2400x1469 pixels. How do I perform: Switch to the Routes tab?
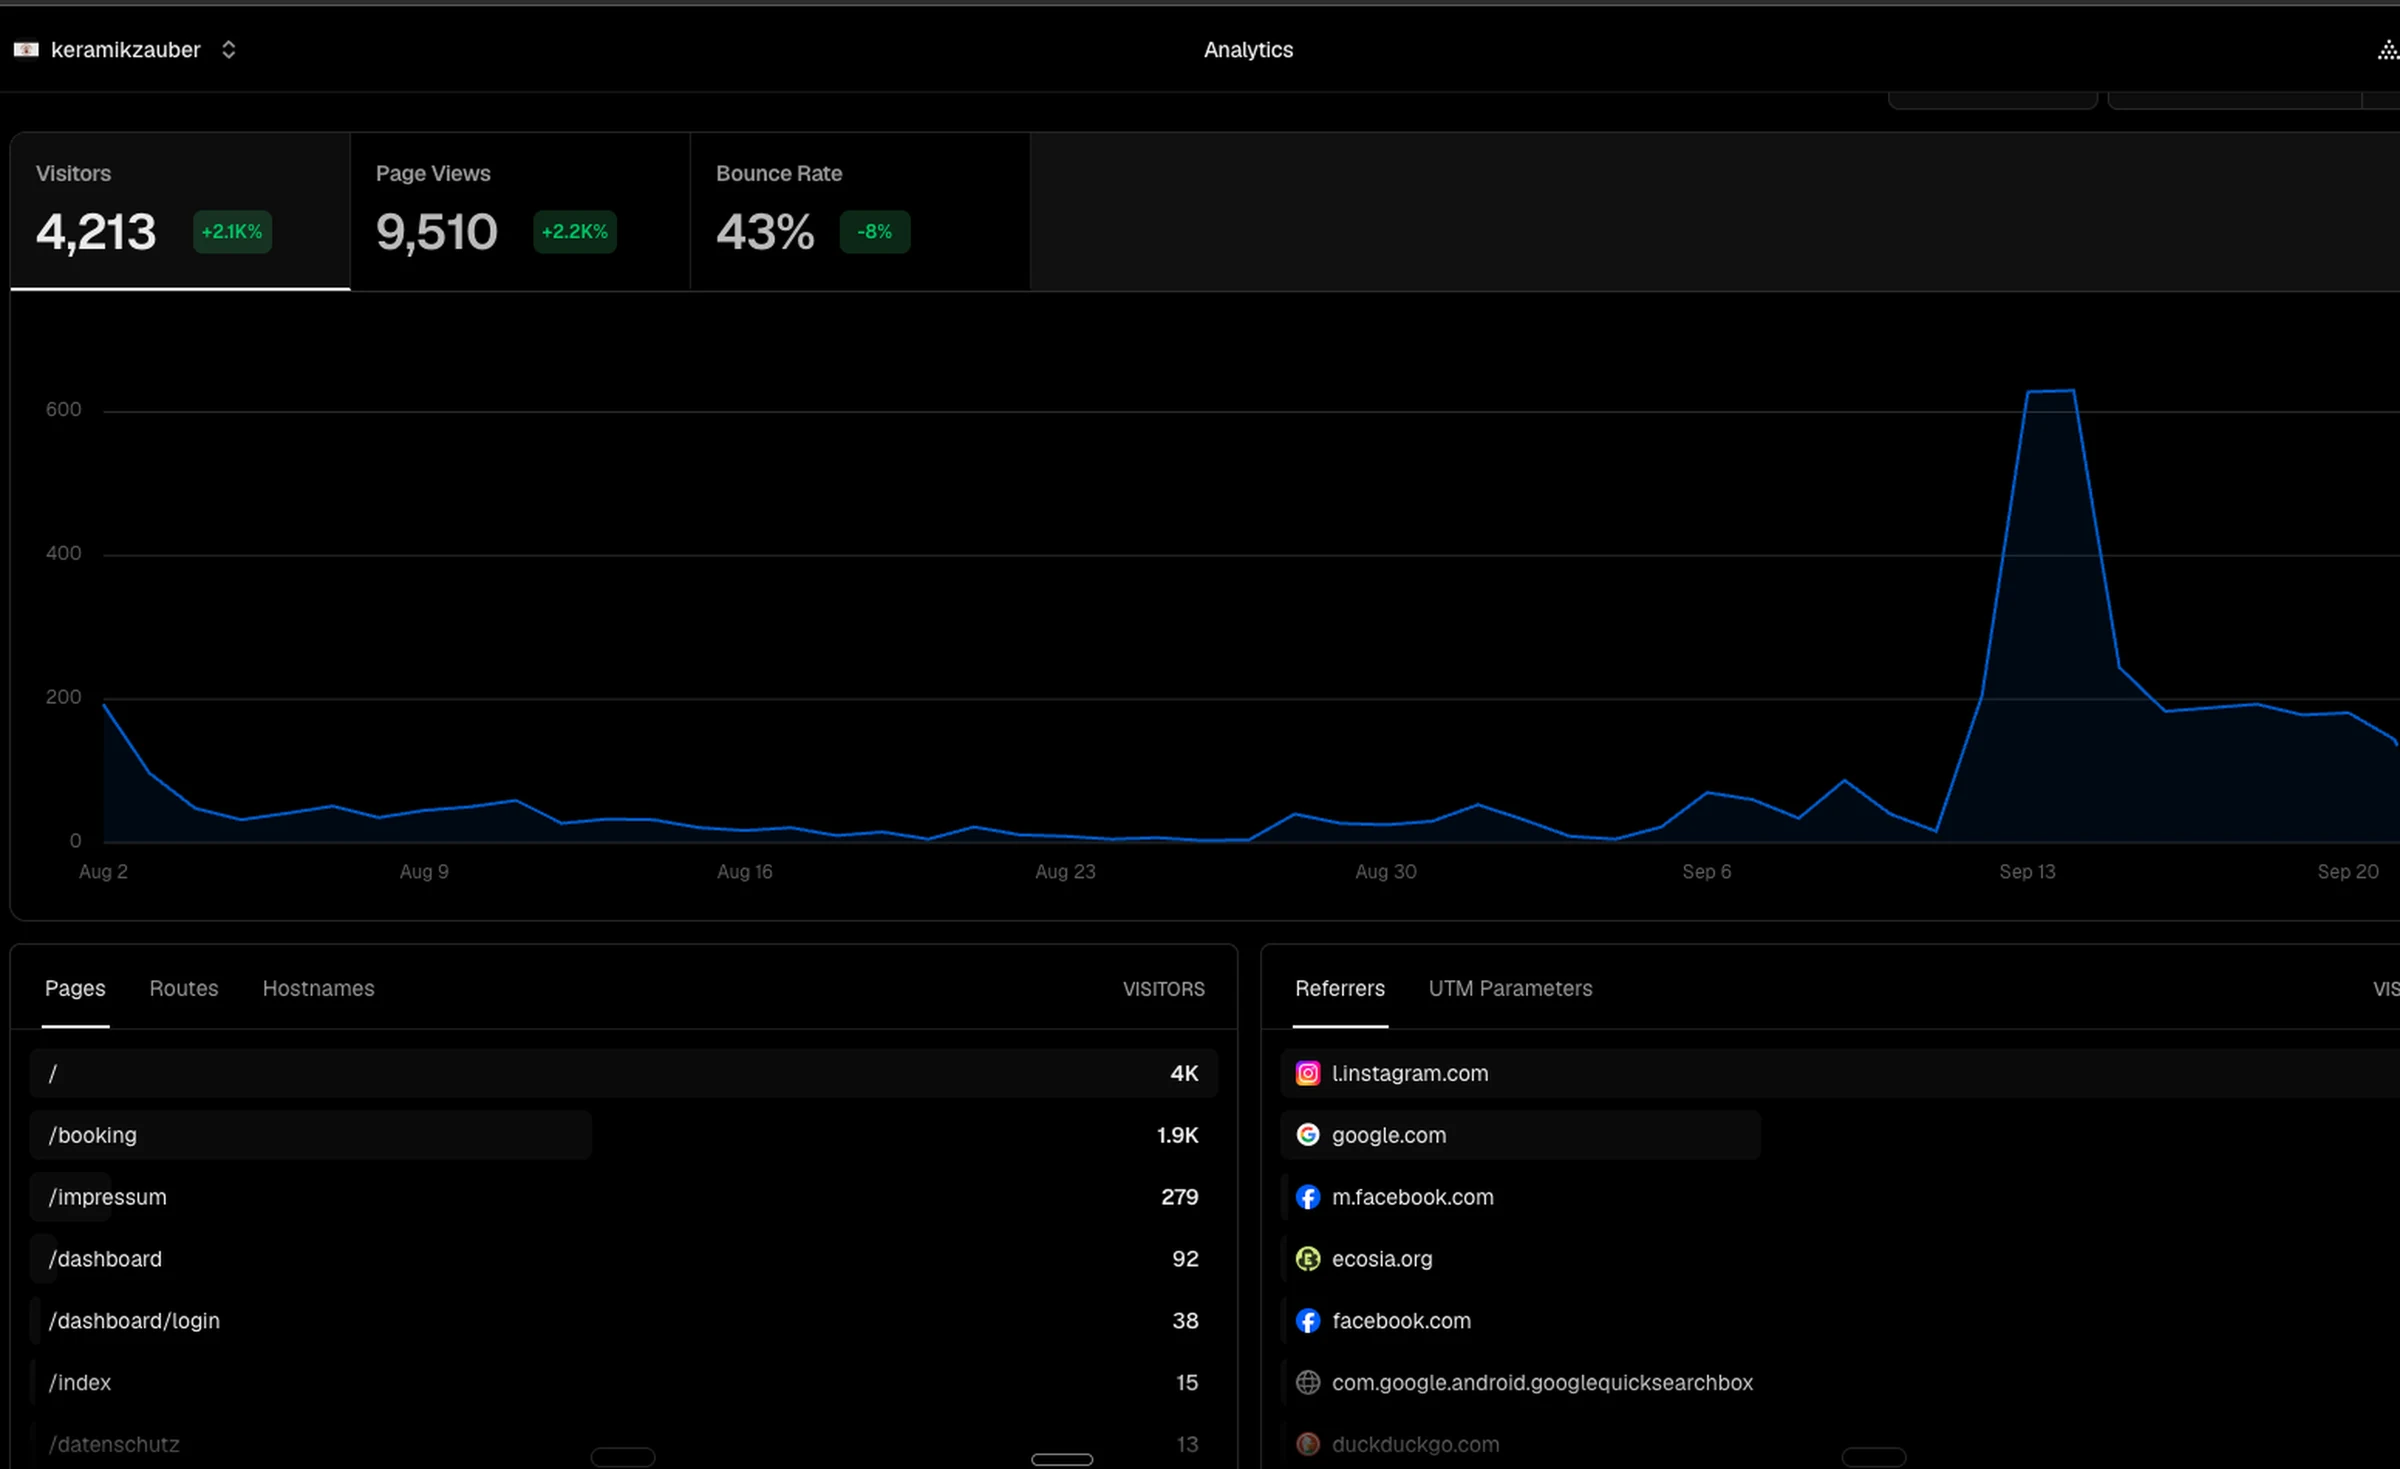pyautogui.click(x=184, y=988)
